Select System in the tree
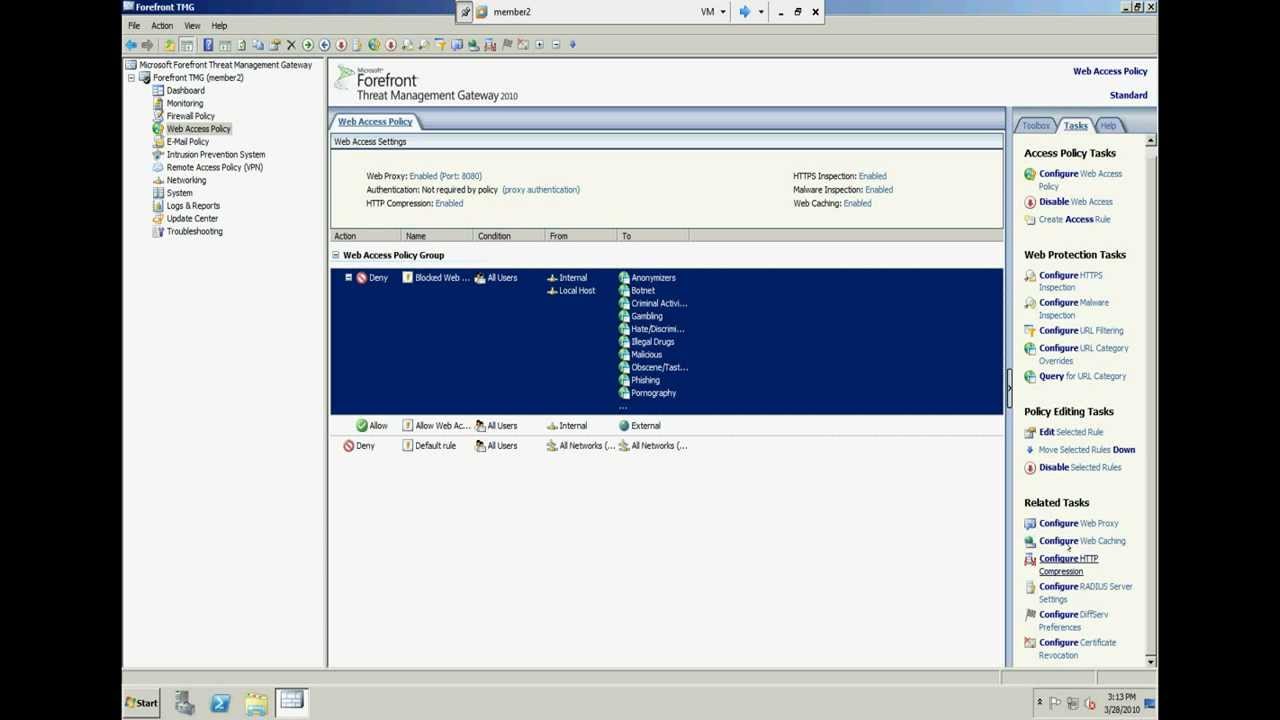This screenshot has width=1280, height=720. [179, 193]
